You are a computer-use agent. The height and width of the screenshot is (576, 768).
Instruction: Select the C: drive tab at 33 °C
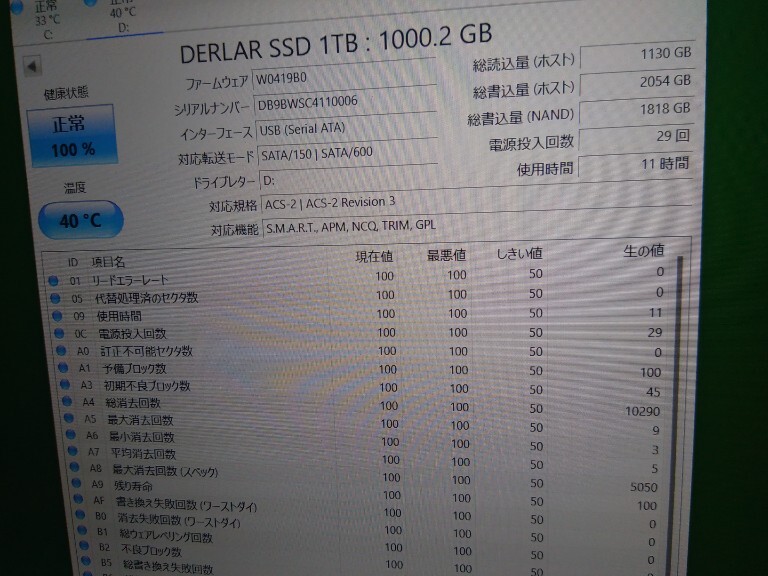click(44, 20)
